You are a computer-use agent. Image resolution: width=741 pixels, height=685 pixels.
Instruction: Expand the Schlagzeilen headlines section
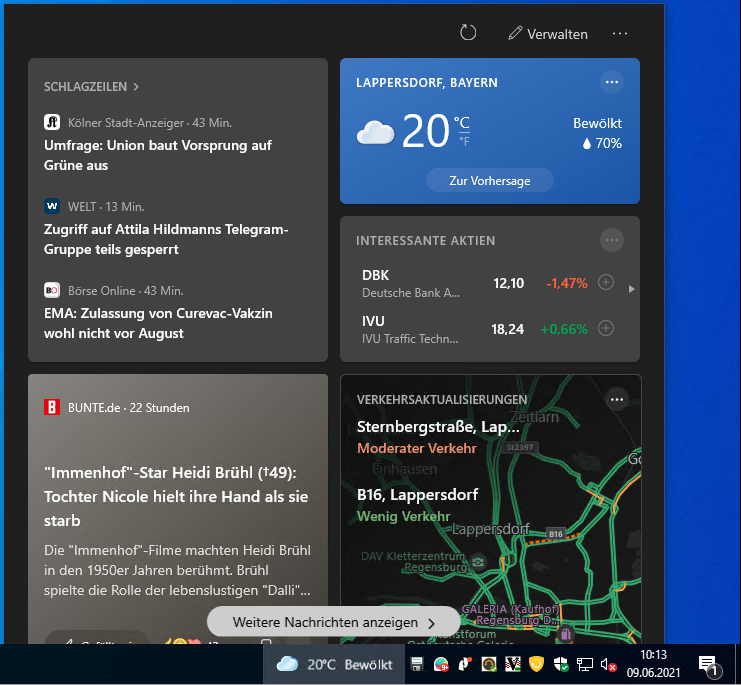[91, 87]
